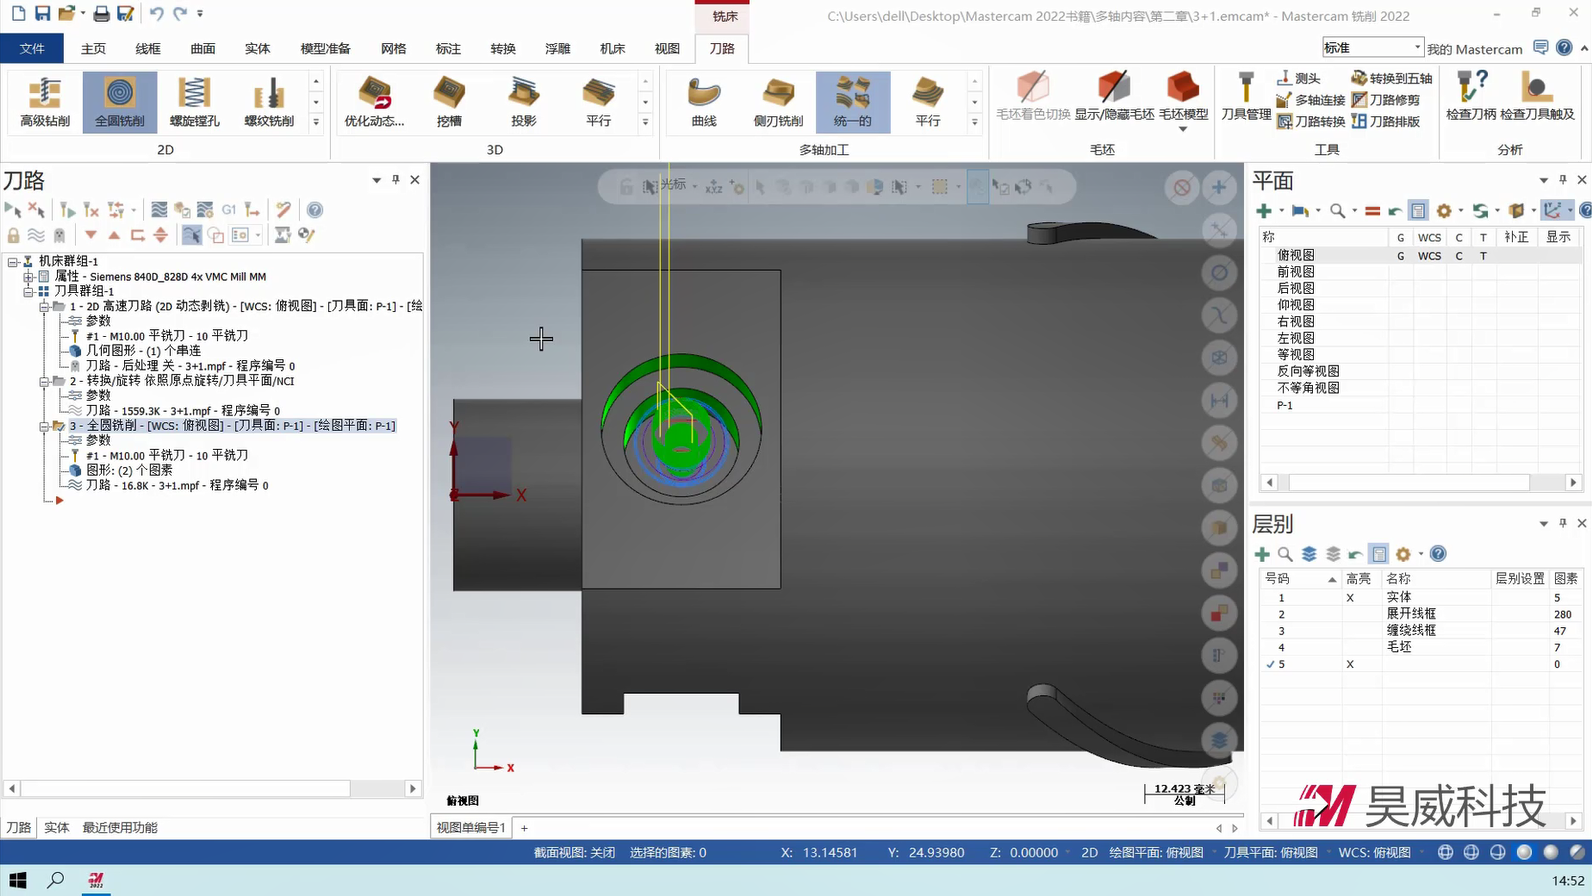Select the 高级钻削 toolpath icon

(45, 102)
